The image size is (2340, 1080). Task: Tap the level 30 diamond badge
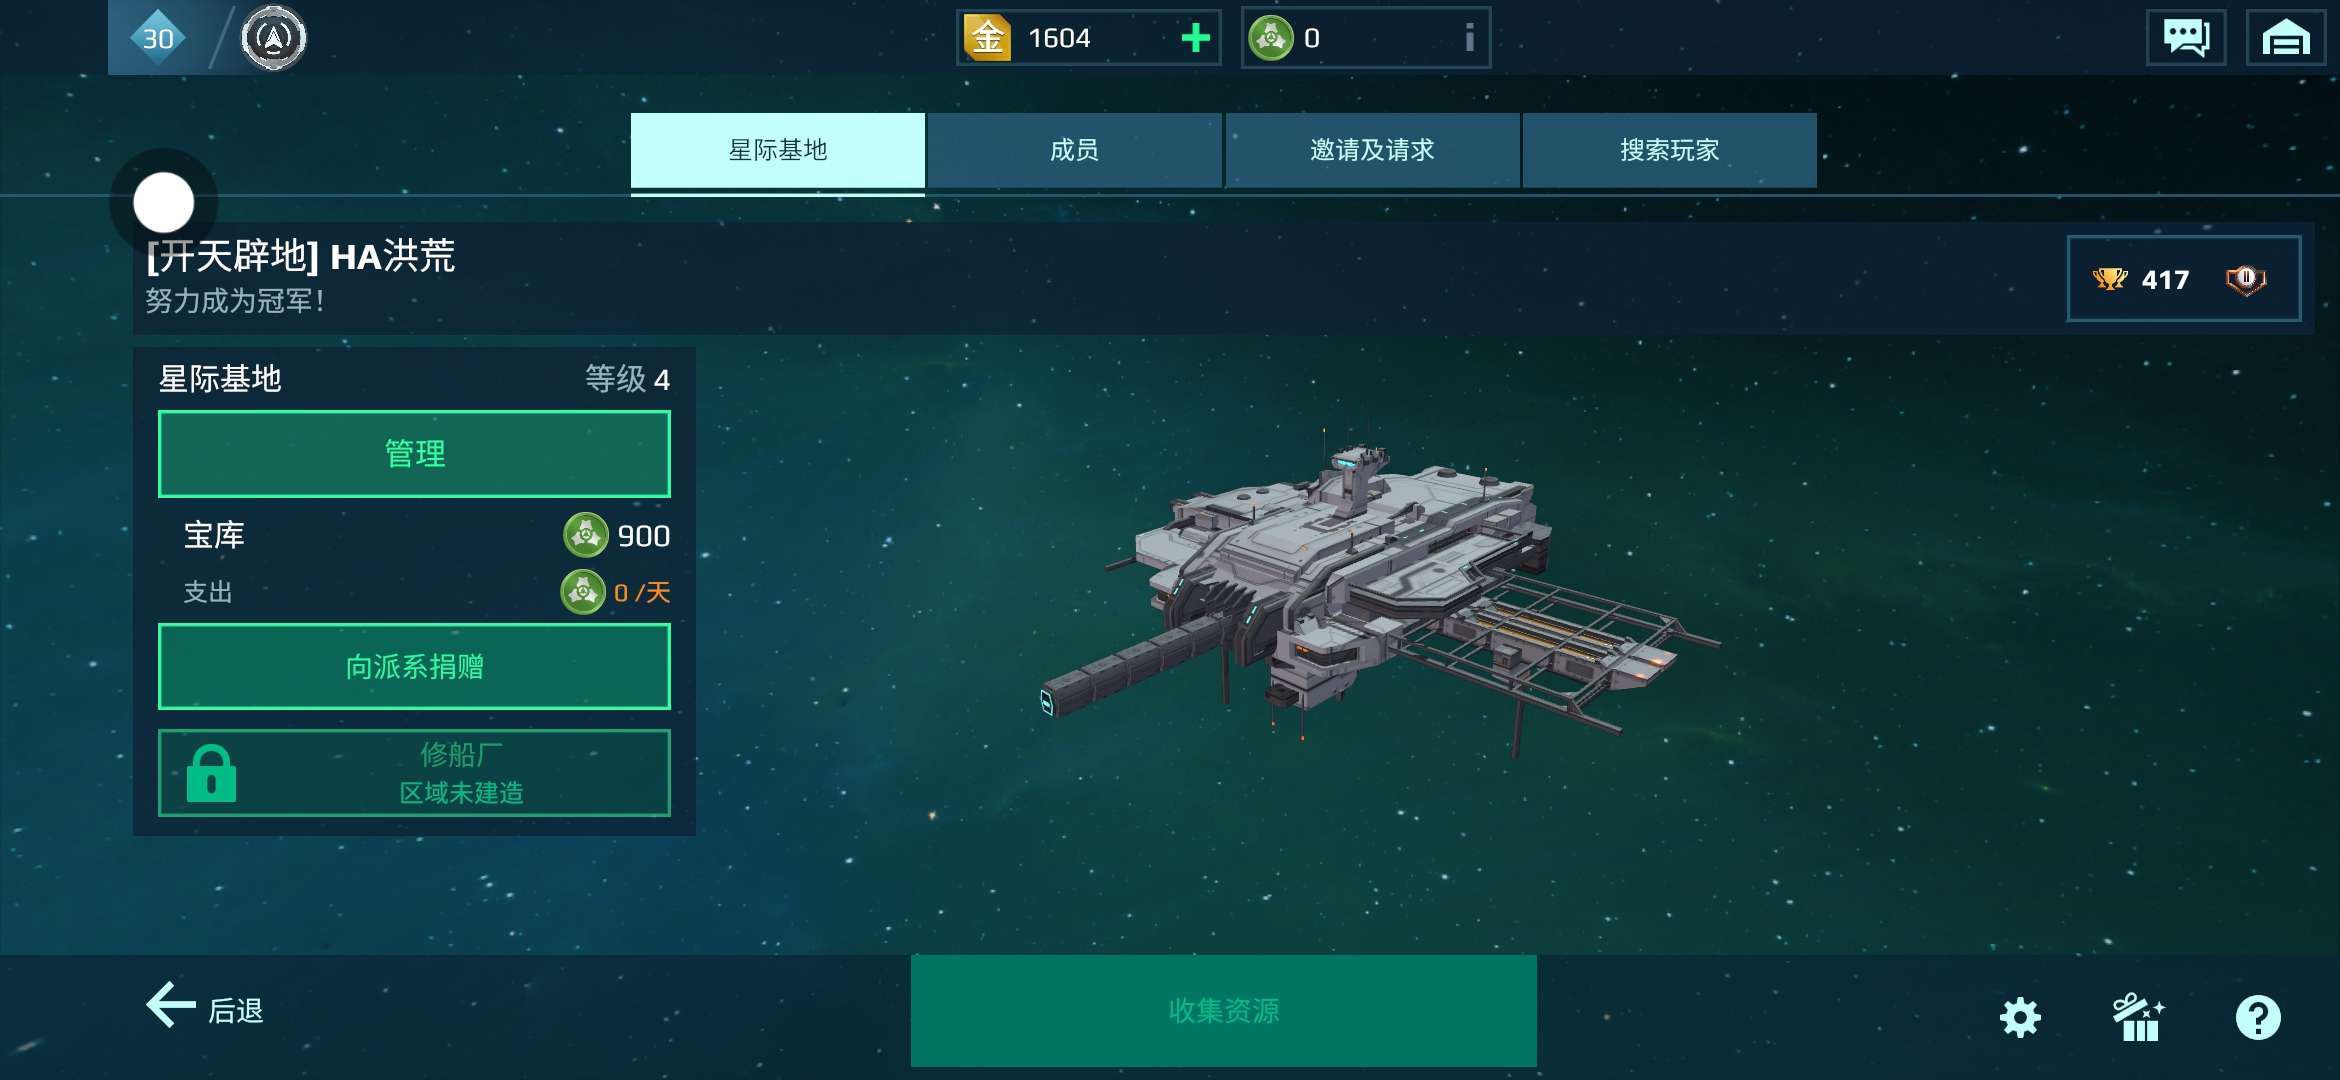158,38
